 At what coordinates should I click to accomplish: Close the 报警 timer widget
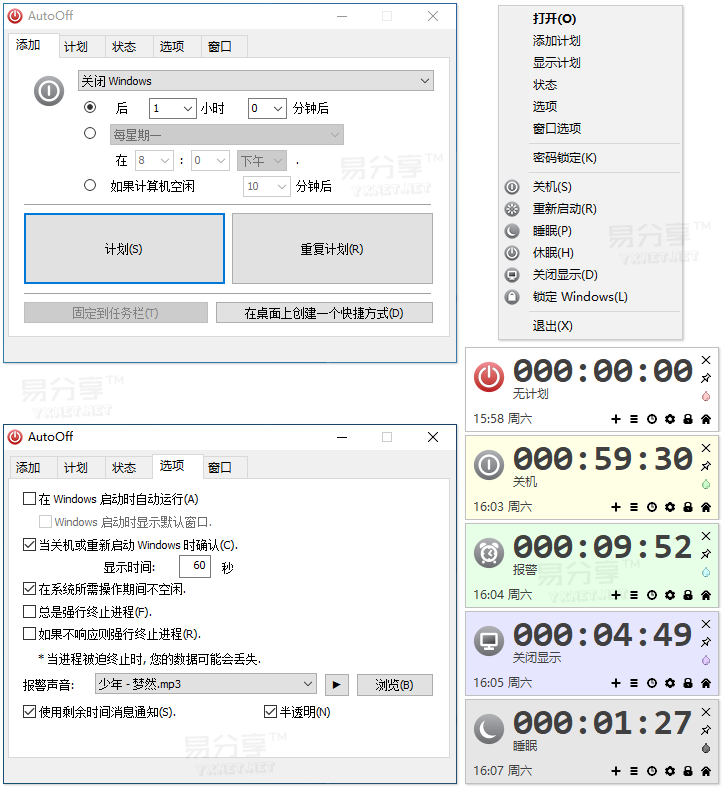click(x=706, y=536)
